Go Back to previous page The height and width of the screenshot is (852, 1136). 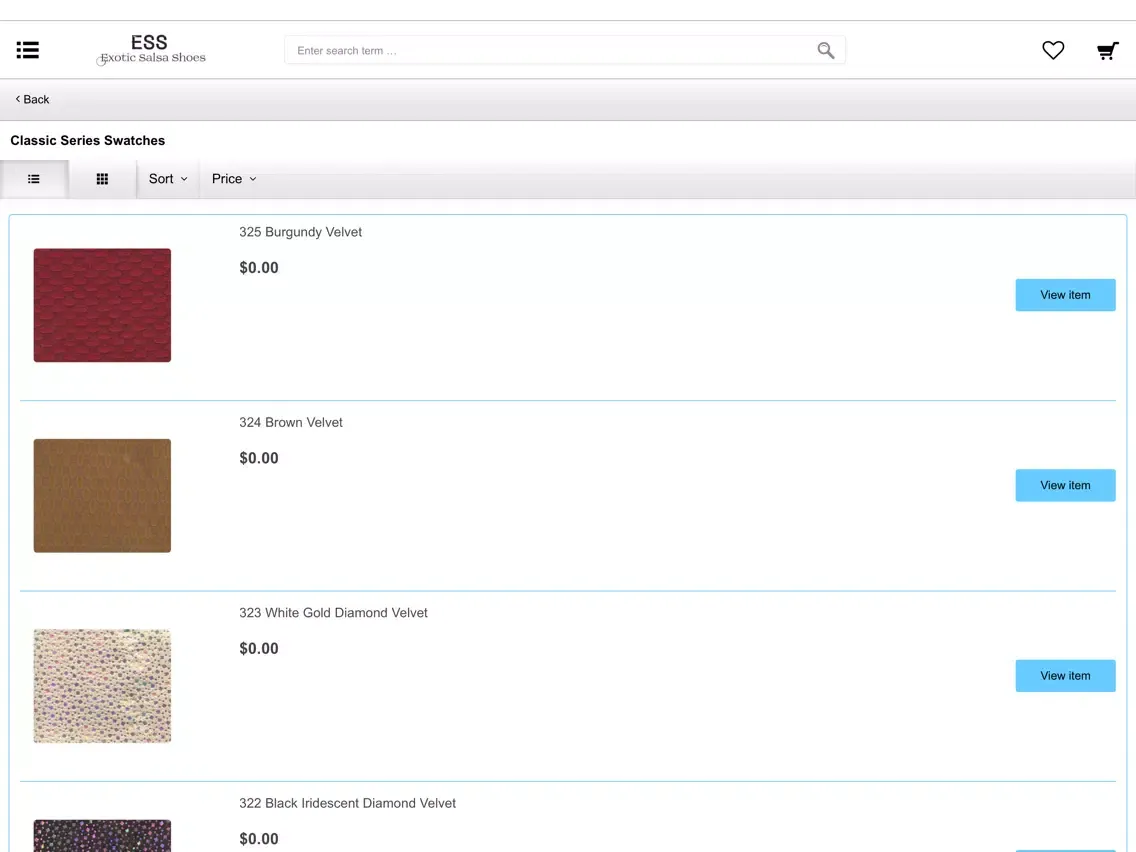[33, 99]
